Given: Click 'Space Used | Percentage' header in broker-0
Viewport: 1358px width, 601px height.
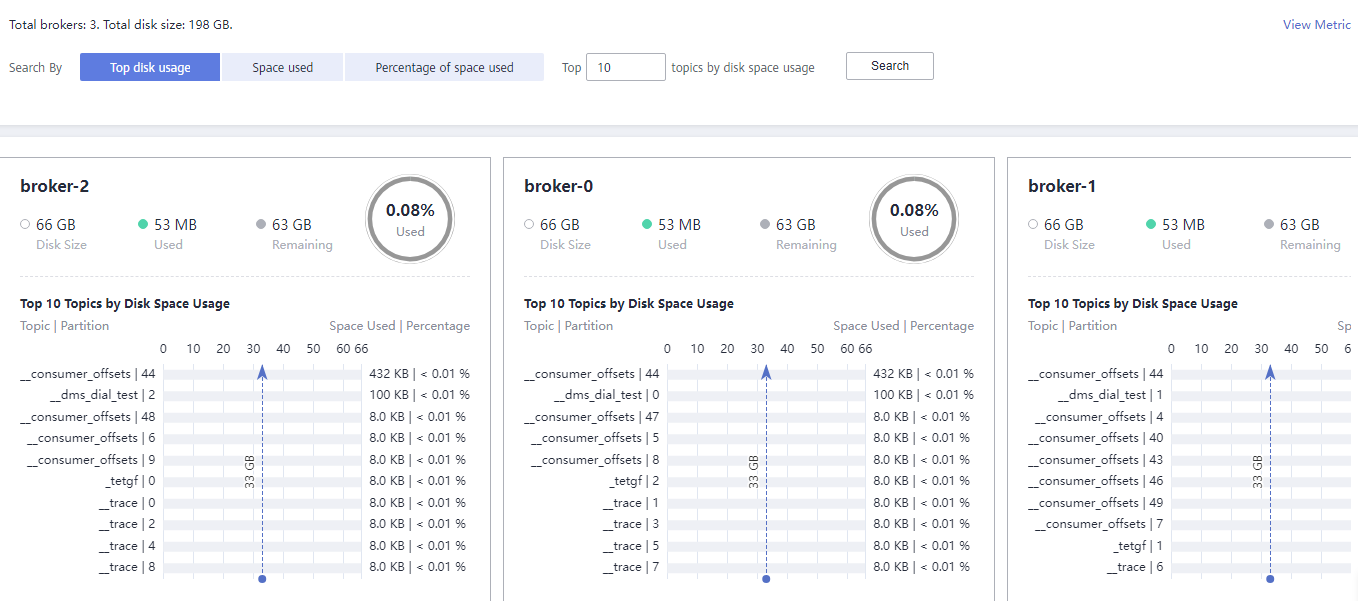Looking at the screenshot, I should pyautogui.click(x=904, y=326).
